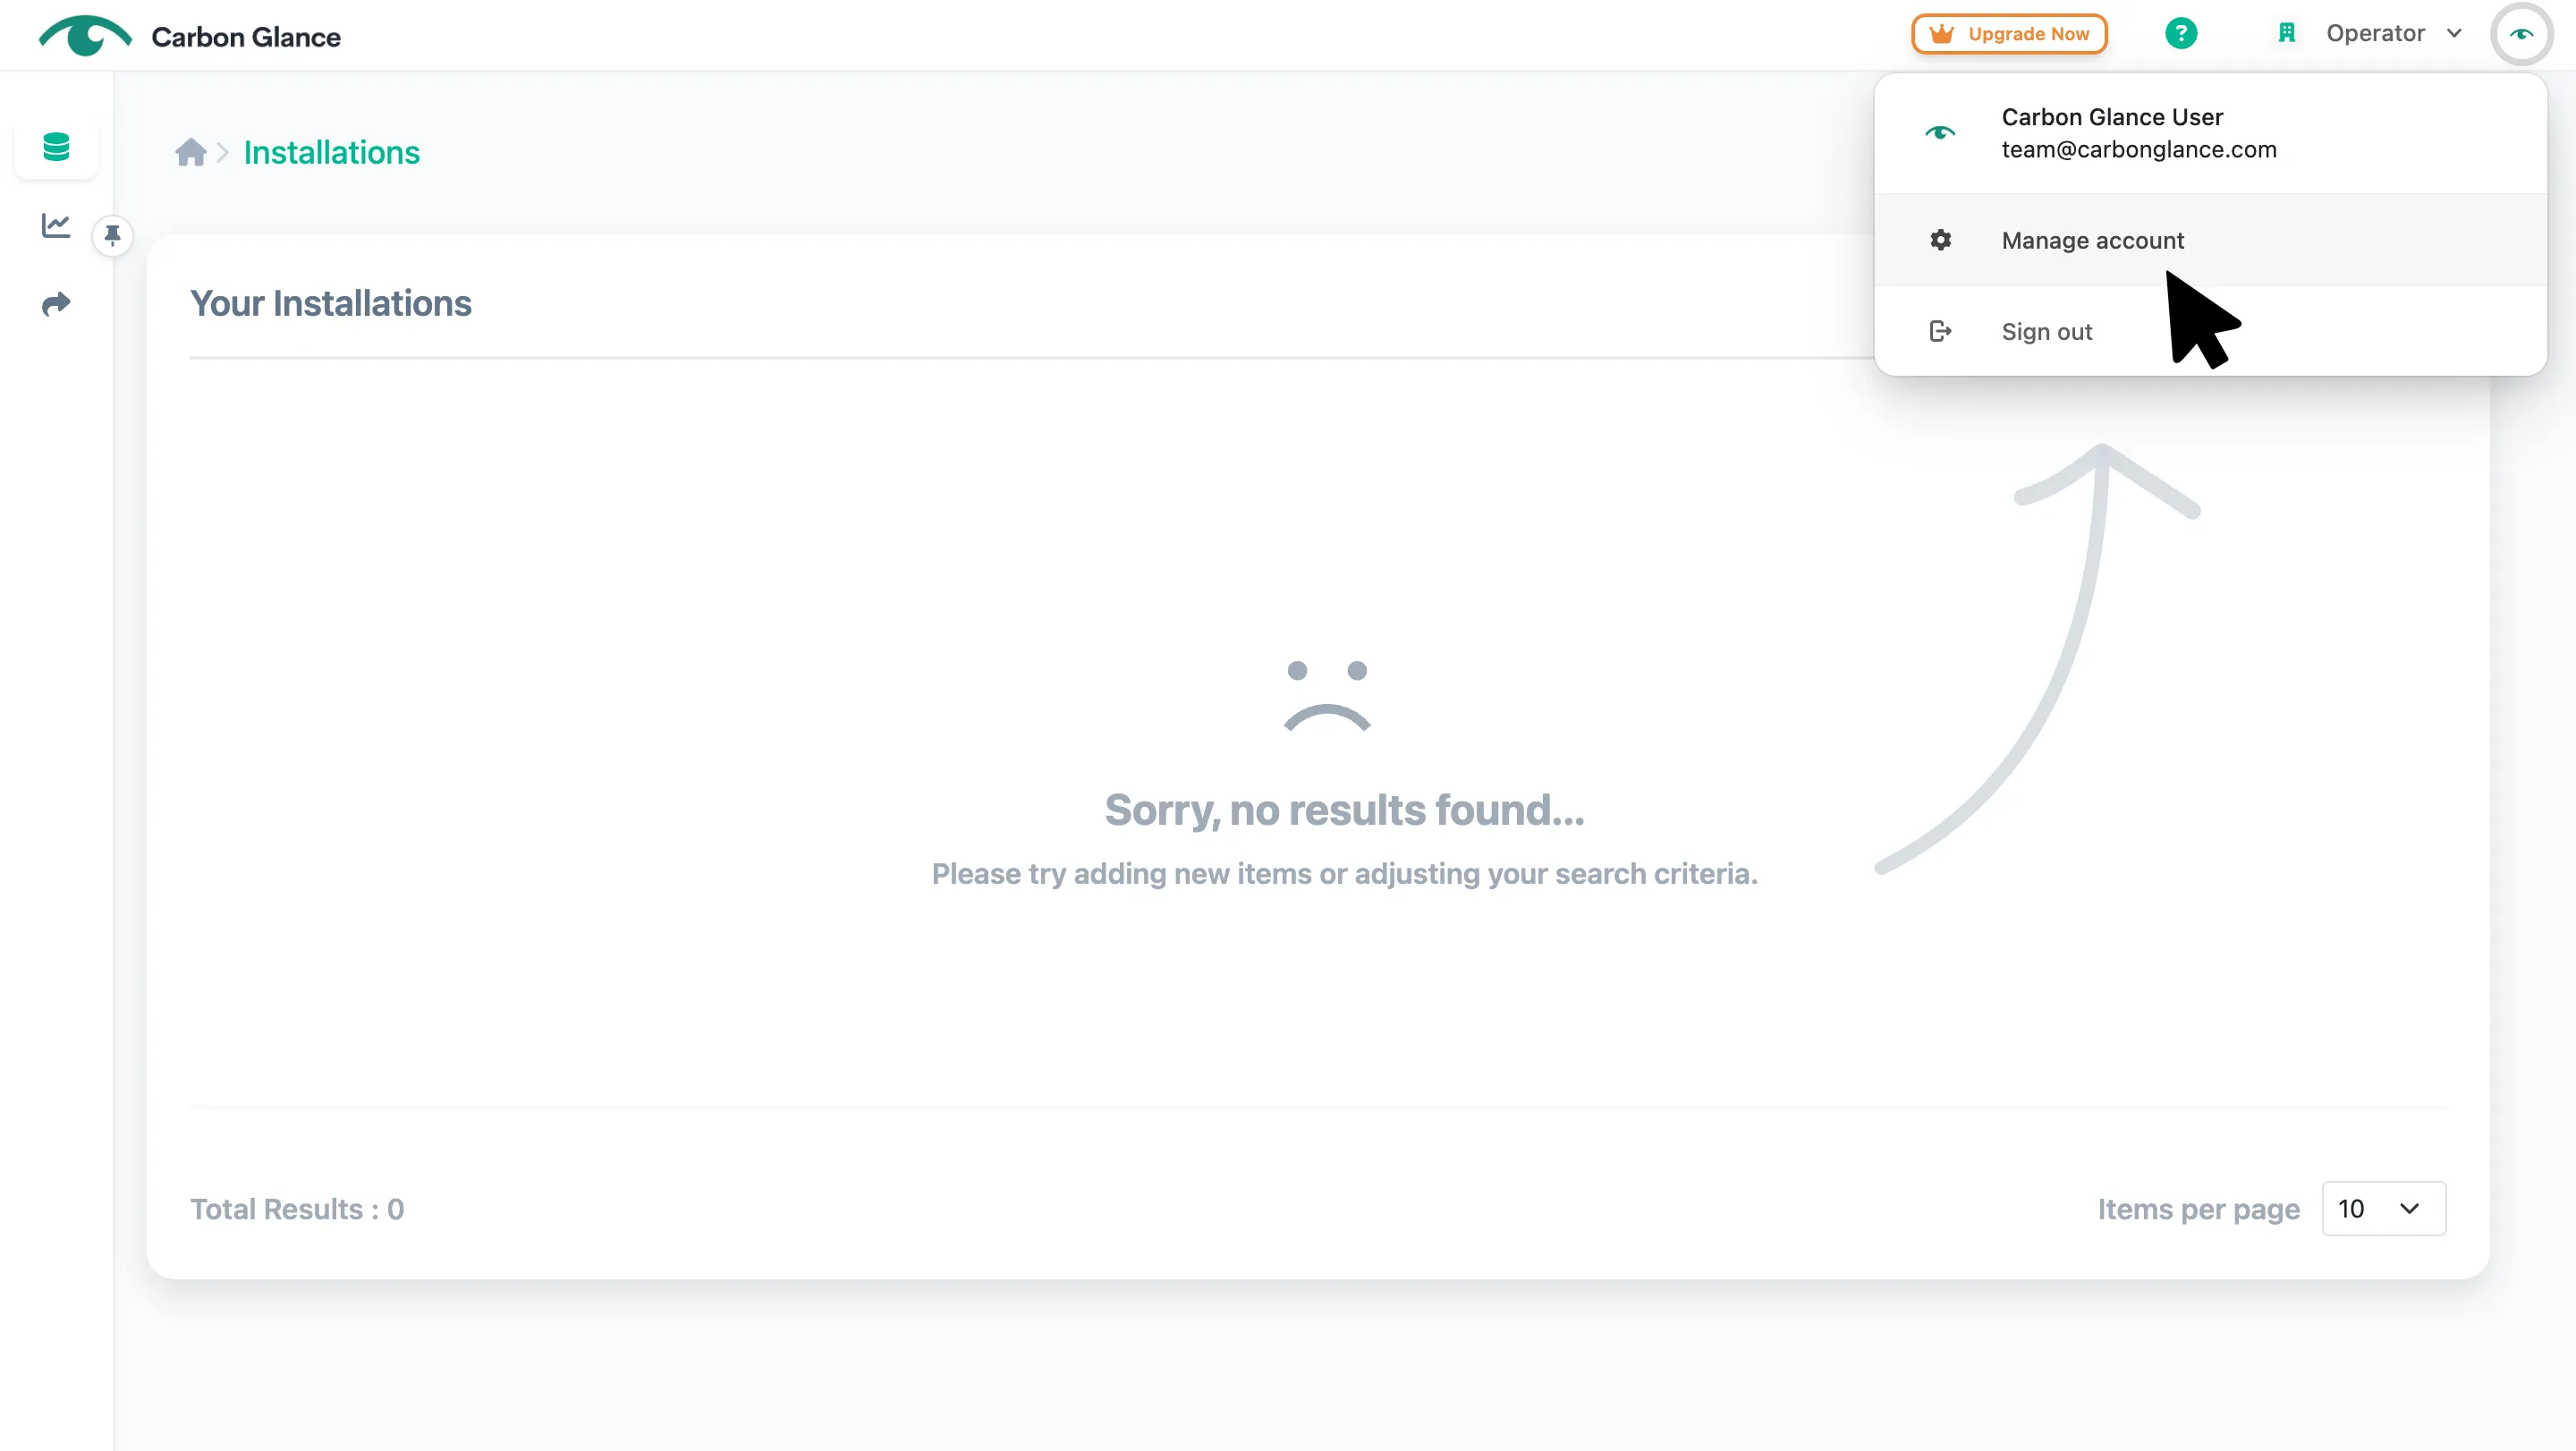Image resolution: width=2576 pixels, height=1451 pixels.
Task: Click the Carbon Glance eye logo
Action: point(85,36)
